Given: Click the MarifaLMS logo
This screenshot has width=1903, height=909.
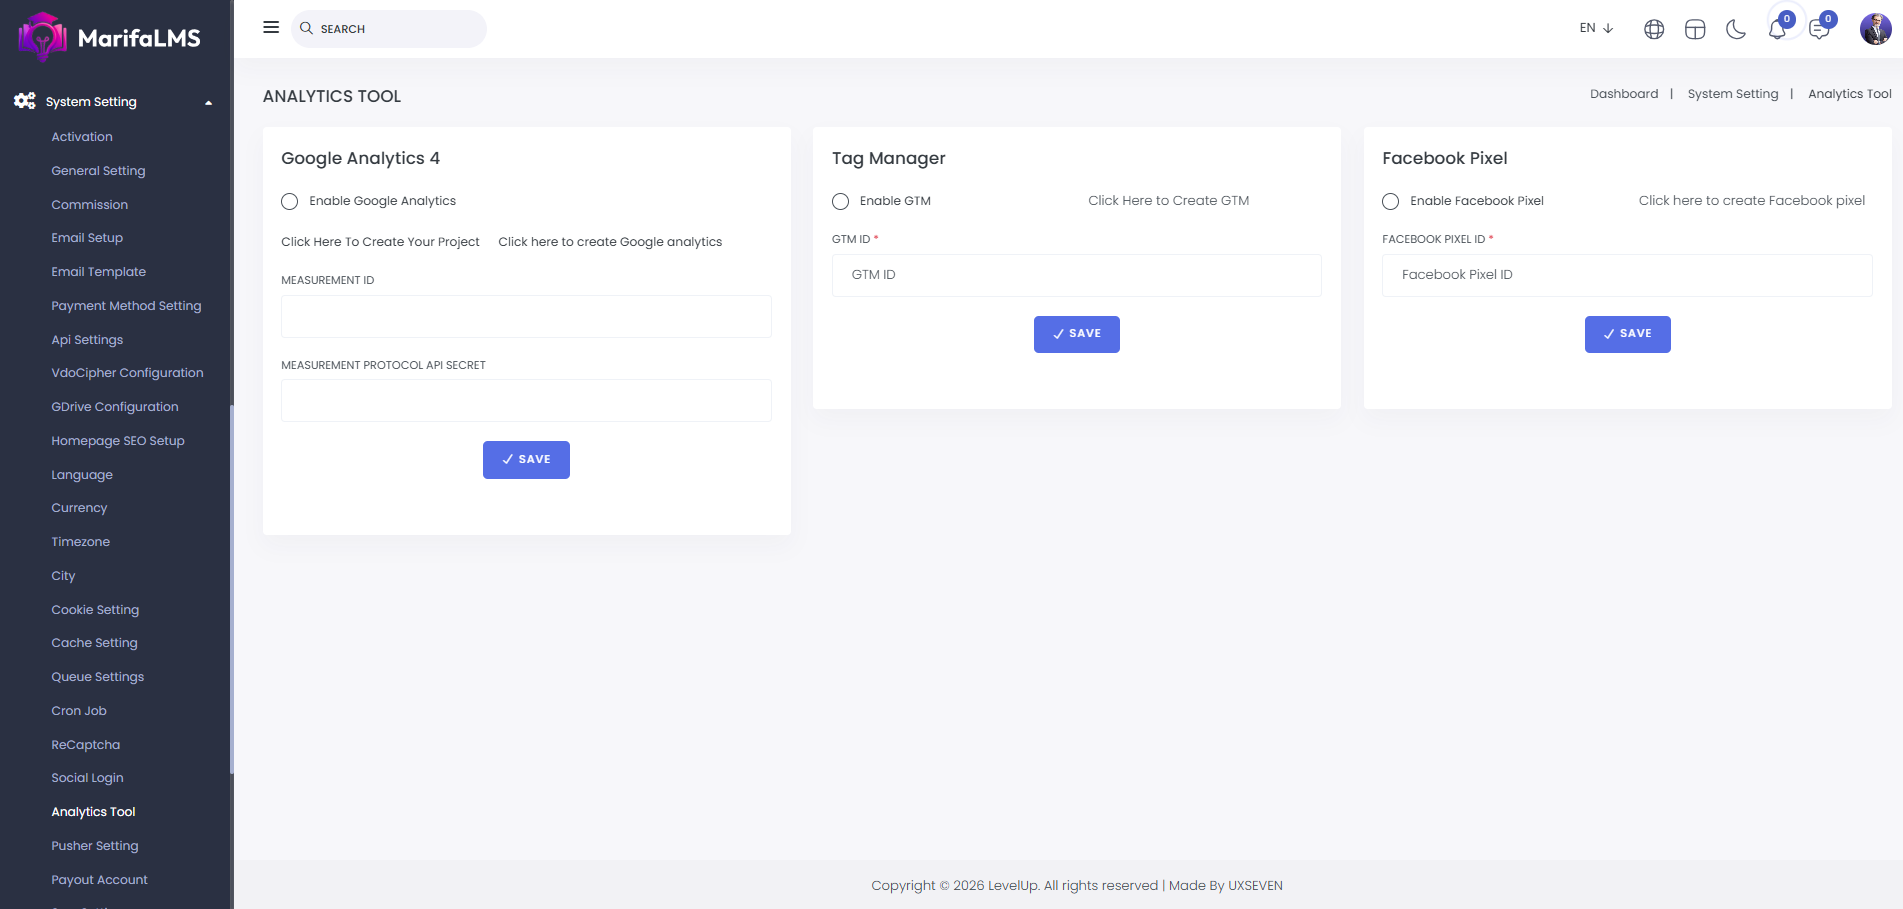Looking at the screenshot, I should pyautogui.click(x=110, y=37).
